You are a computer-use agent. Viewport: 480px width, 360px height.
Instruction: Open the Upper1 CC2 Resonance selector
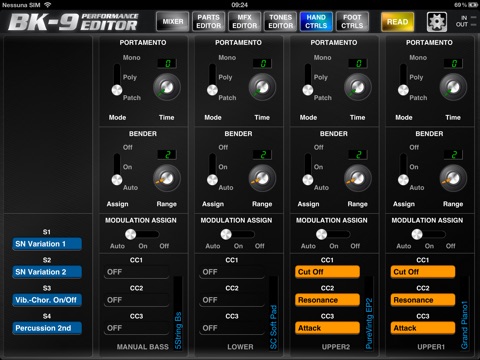(422, 300)
